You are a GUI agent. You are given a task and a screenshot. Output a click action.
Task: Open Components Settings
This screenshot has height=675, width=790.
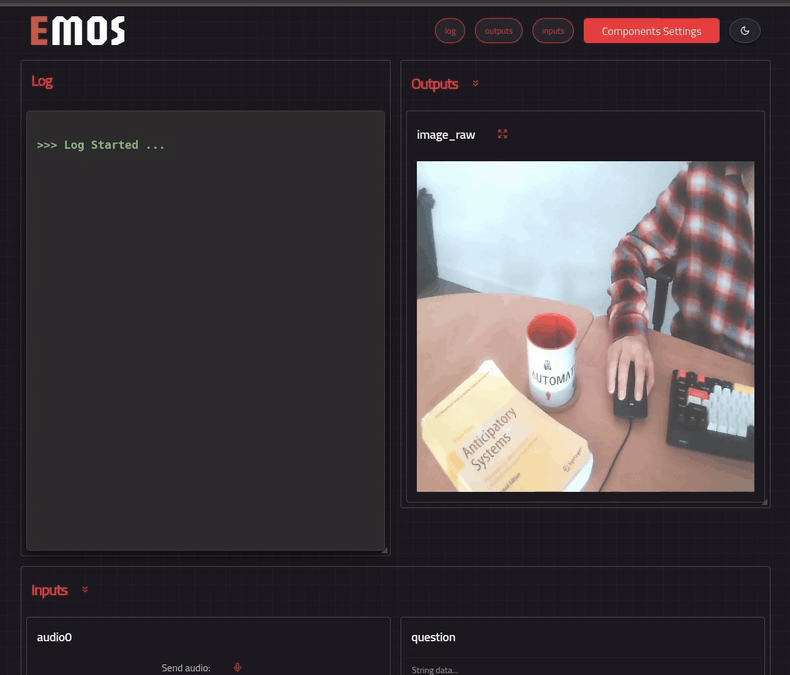click(651, 31)
